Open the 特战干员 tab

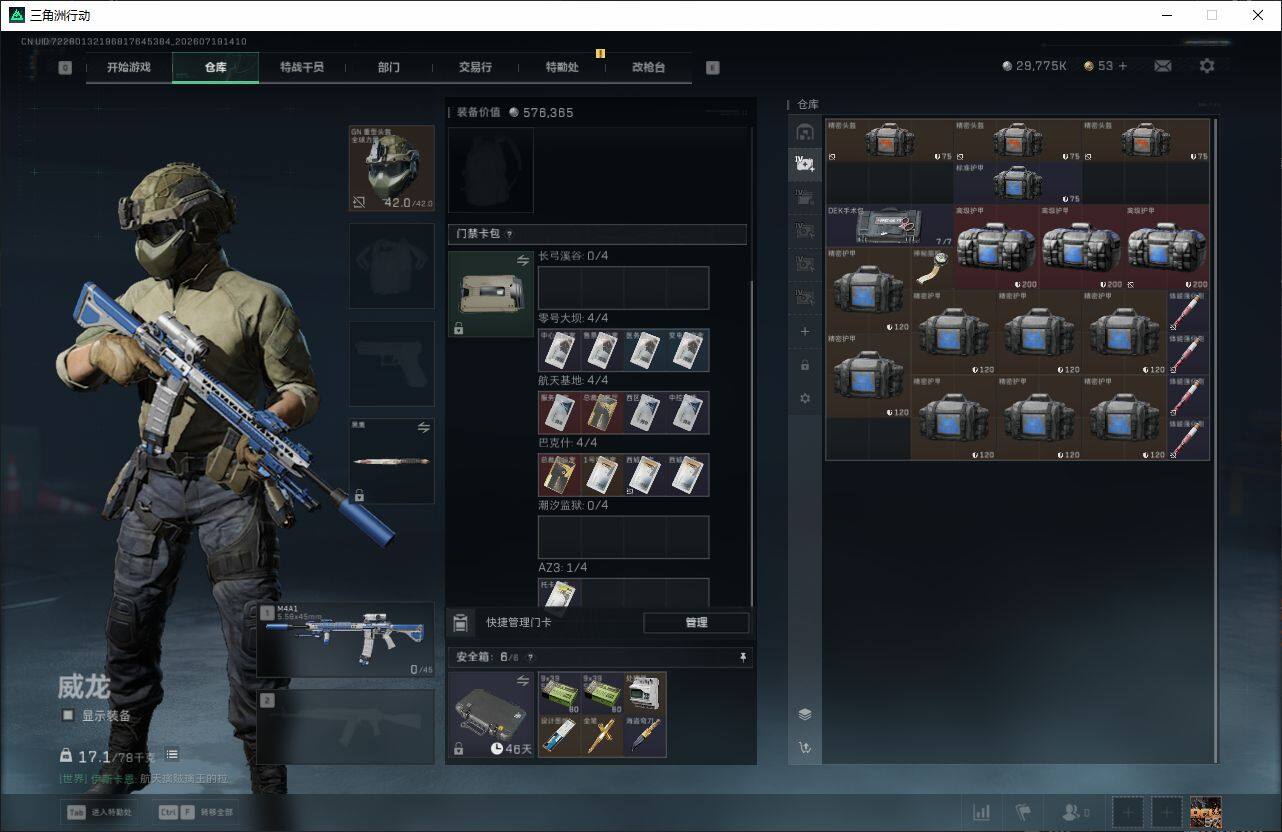pyautogui.click(x=301, y=67)
